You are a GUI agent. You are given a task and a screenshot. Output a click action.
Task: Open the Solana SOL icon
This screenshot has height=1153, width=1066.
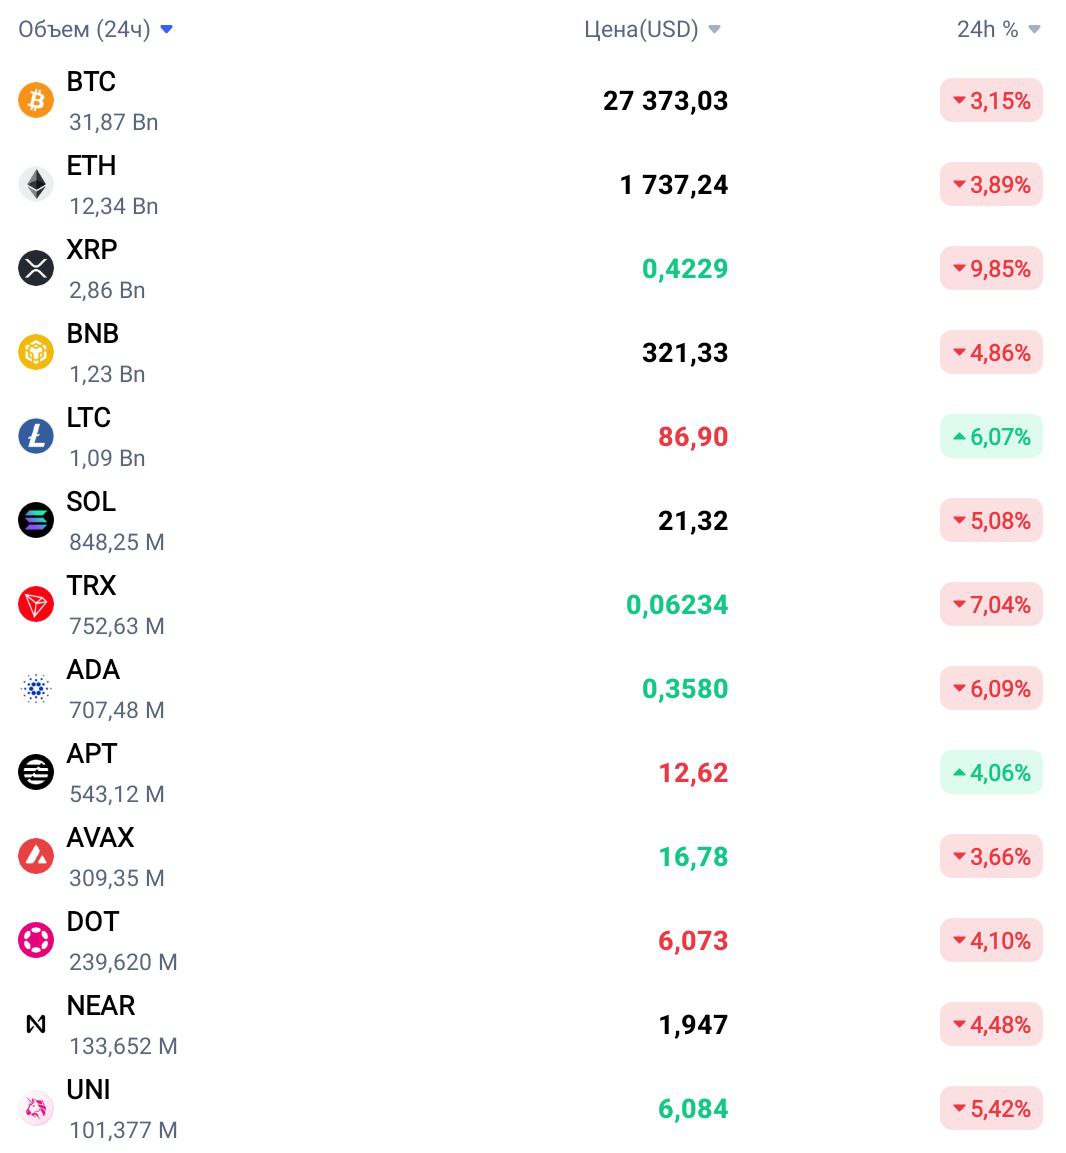pyautogui.click(x=36, y=520)
